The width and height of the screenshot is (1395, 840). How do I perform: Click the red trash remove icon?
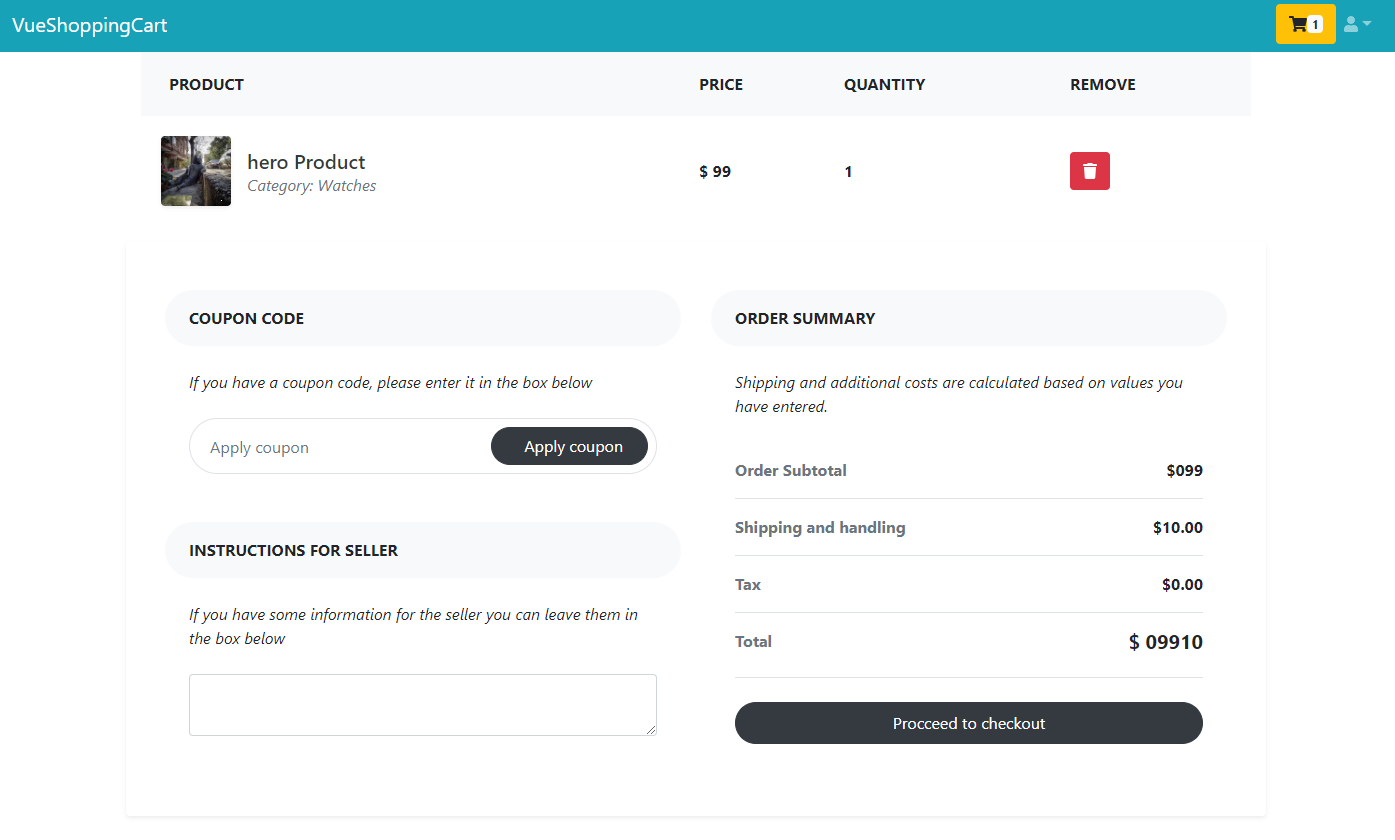[x=1089, y=171]
